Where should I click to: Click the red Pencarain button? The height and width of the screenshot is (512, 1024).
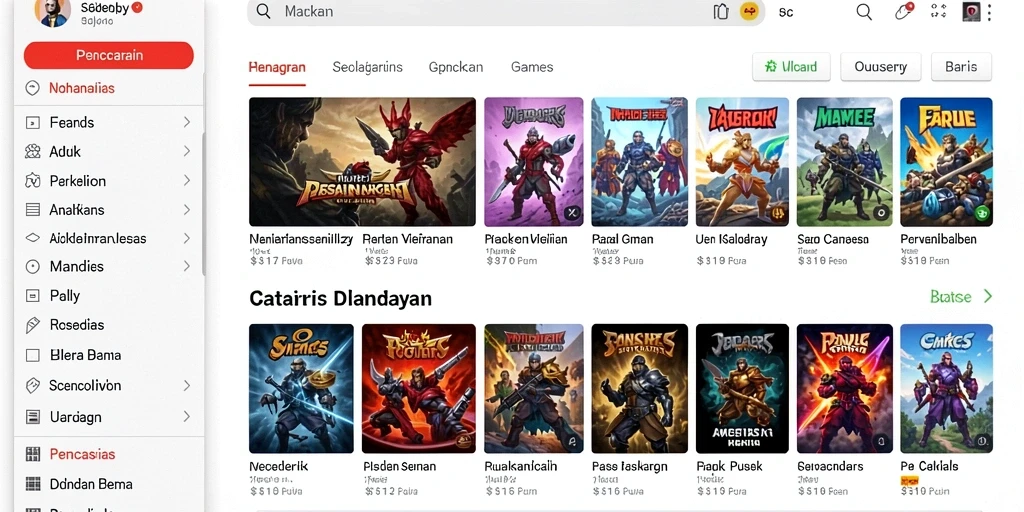(108, 56)
